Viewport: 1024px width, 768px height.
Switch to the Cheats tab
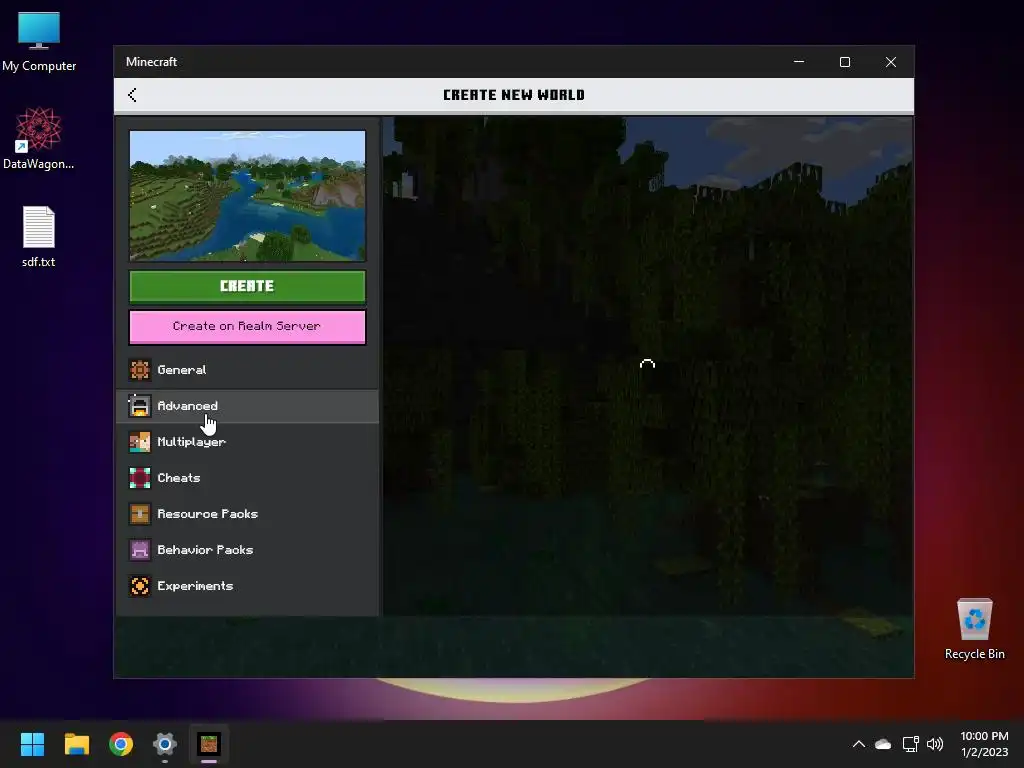[x=248, y=478]
